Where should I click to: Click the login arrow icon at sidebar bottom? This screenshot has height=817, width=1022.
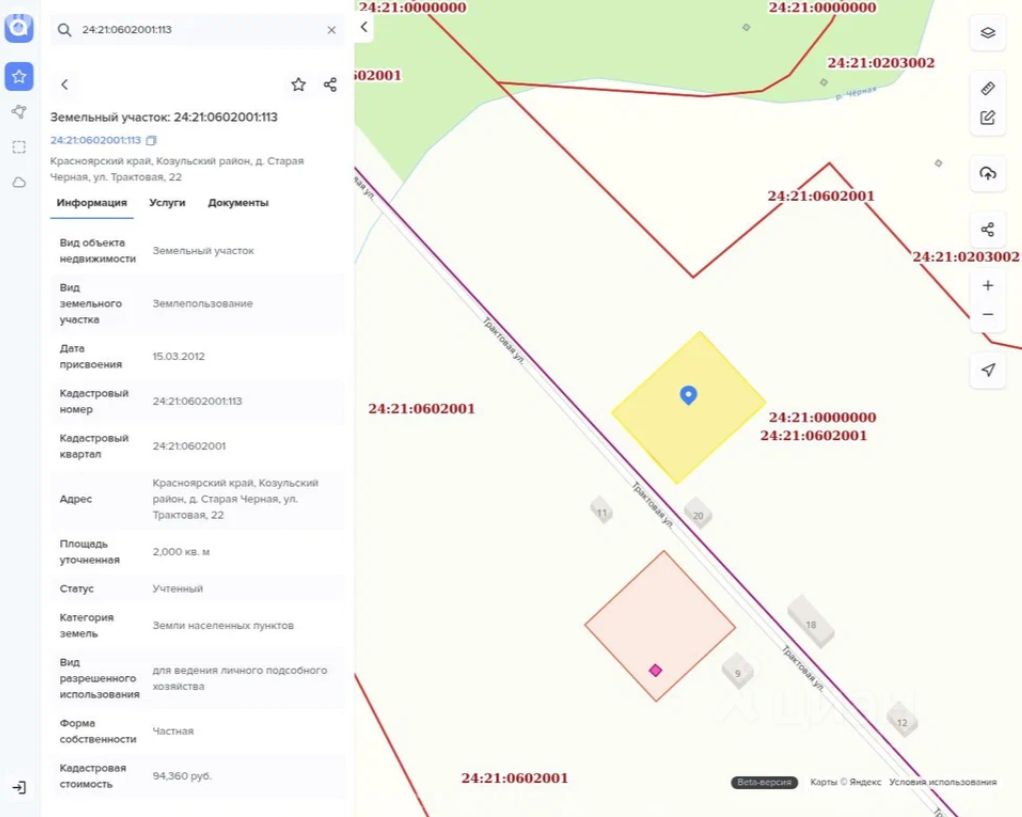19,787
